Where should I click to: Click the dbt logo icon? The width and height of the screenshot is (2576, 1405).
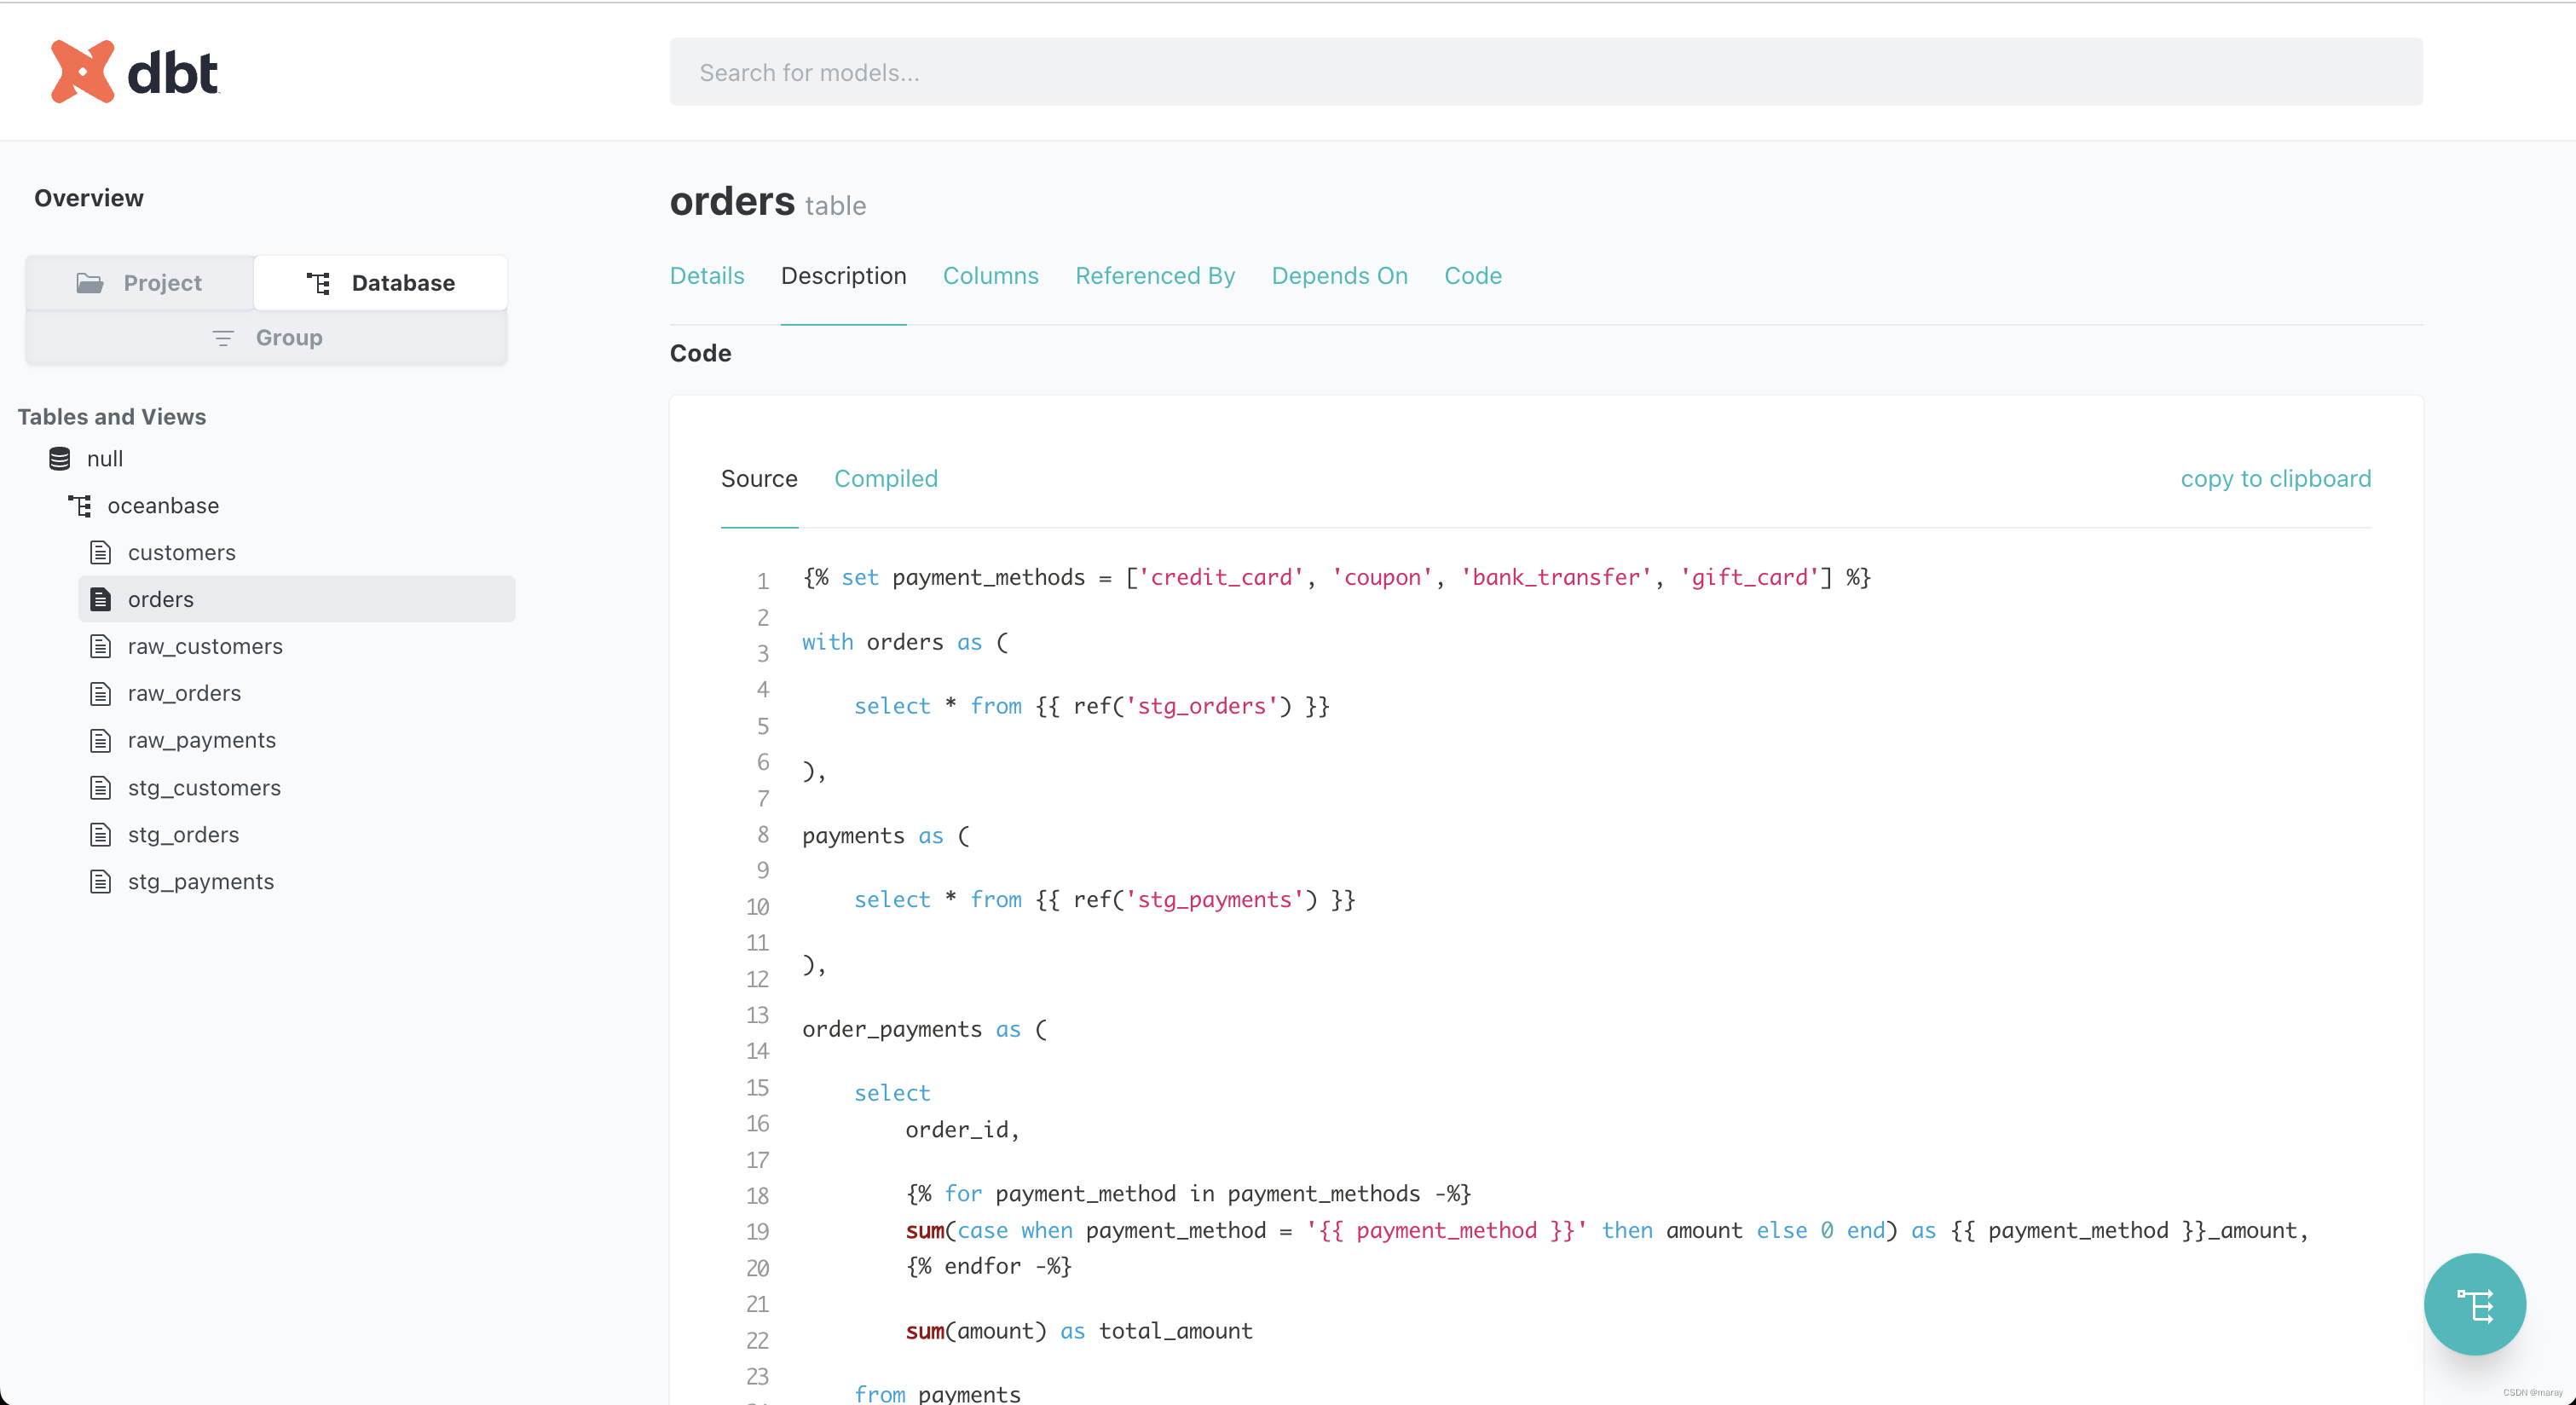pos(82,72)
